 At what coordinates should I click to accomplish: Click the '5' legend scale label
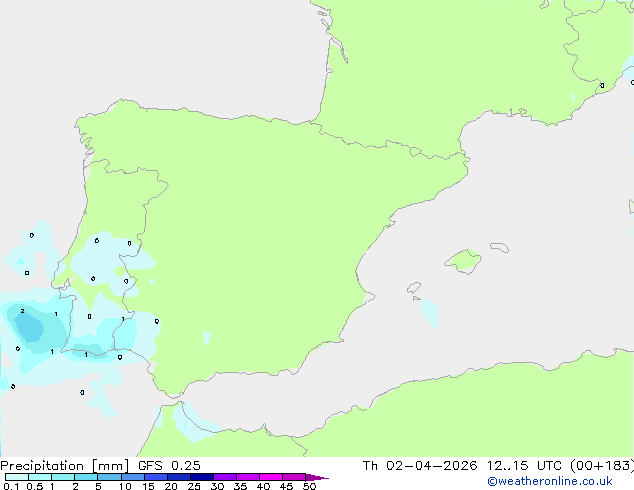point(98,486)
